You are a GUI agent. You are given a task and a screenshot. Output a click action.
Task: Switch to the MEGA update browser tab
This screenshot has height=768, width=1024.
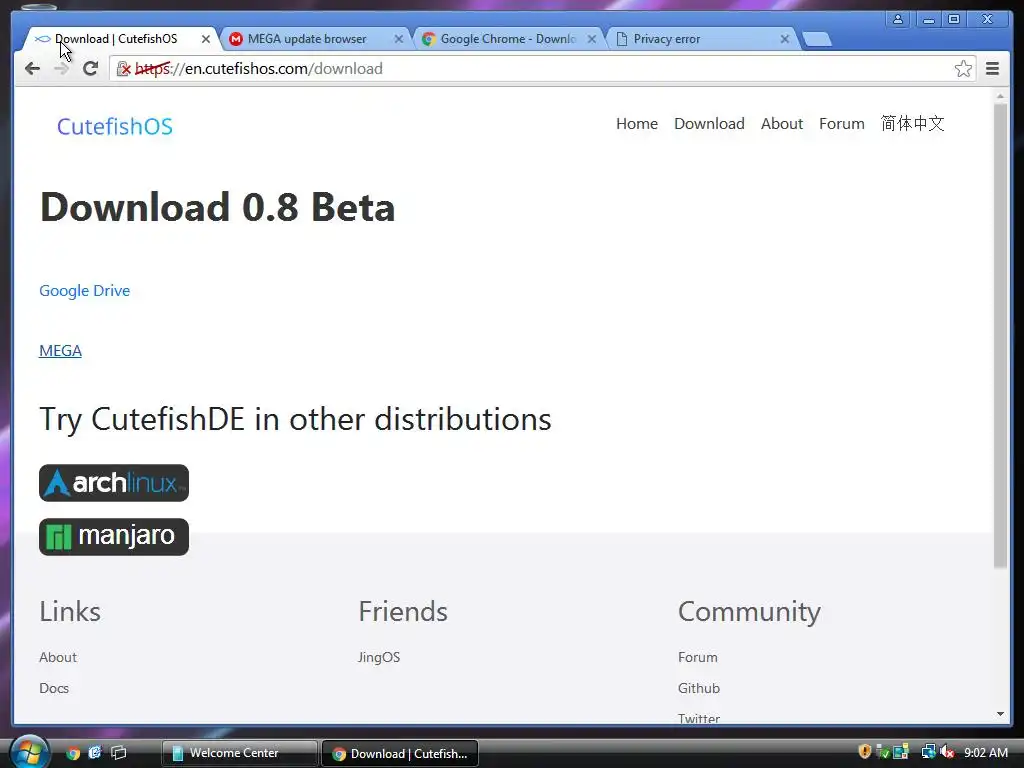(x=314, y=39)
